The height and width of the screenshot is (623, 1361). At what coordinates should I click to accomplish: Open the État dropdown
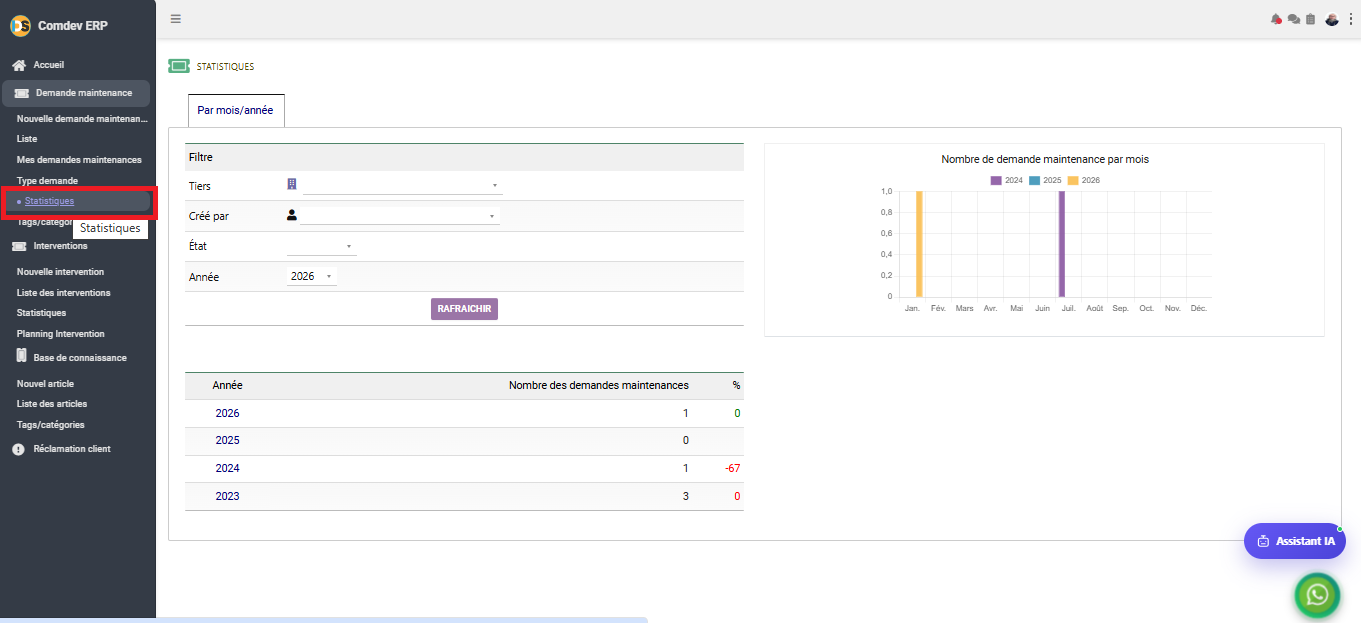click(x=321, y=246)
